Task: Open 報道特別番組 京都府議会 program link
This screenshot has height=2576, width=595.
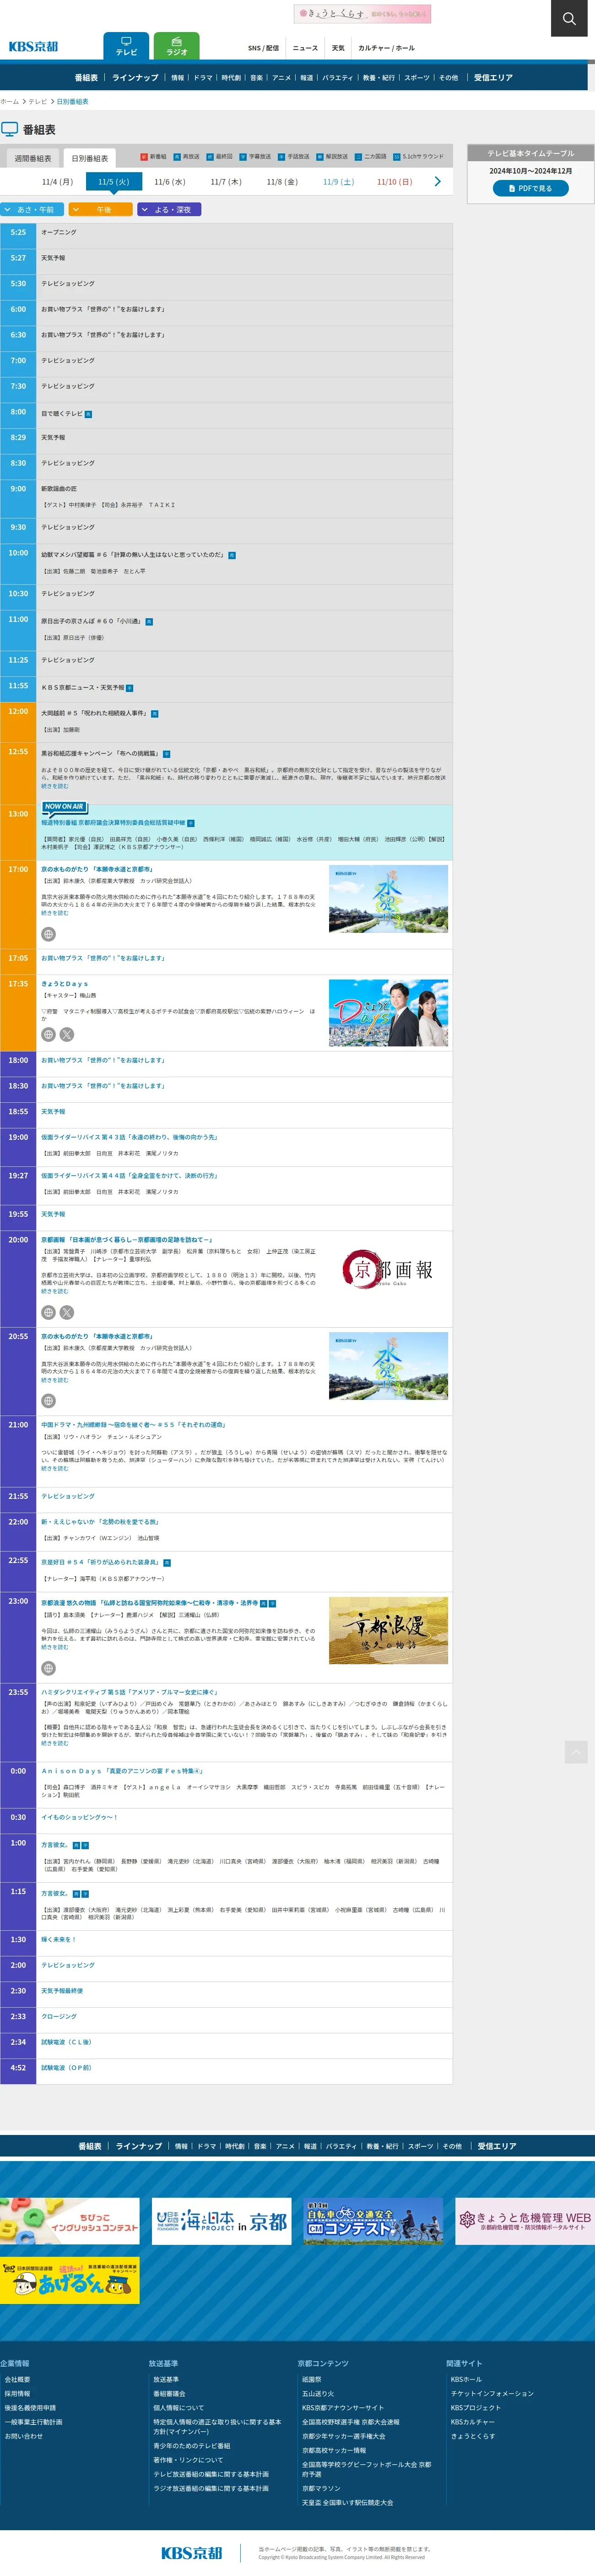Action: 113,823
